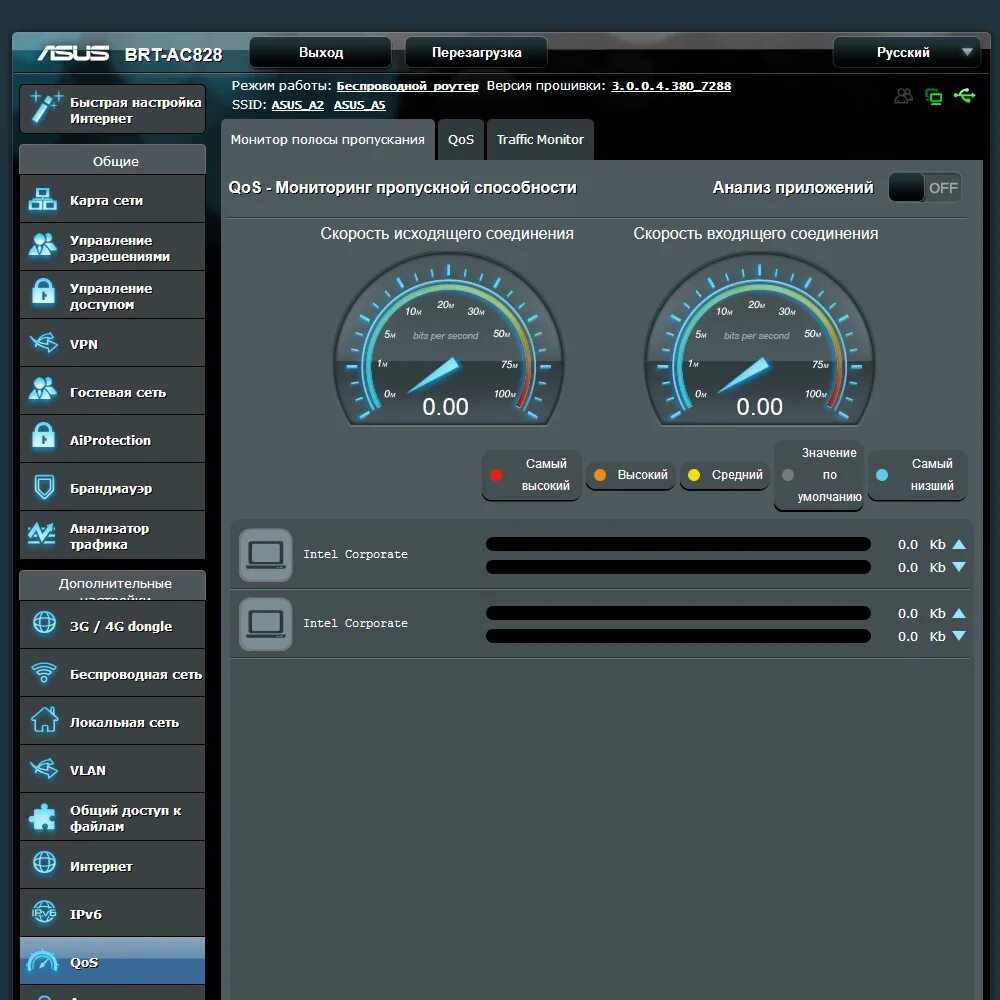Click the ASUS logo

73,54
